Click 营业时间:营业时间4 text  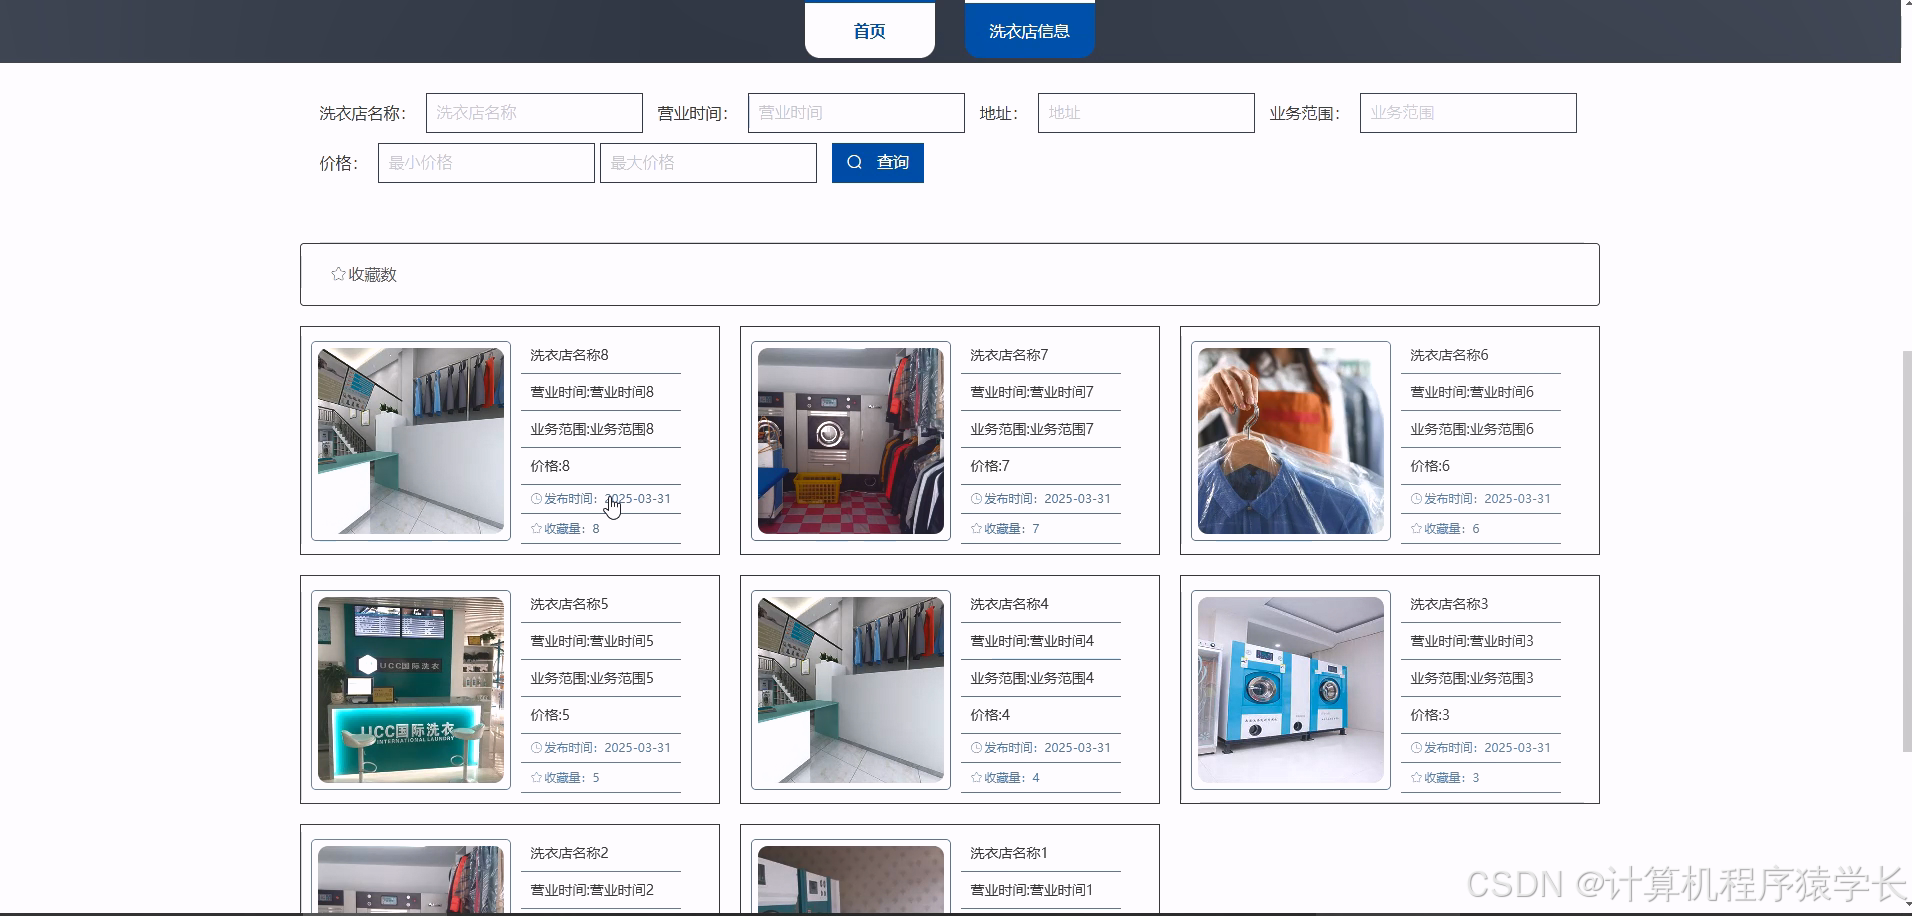(x=1032, y=641)
